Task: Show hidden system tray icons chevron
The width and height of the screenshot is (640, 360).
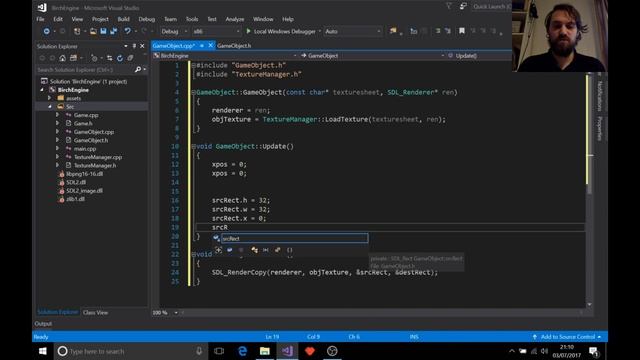Action: coord(512,351)
